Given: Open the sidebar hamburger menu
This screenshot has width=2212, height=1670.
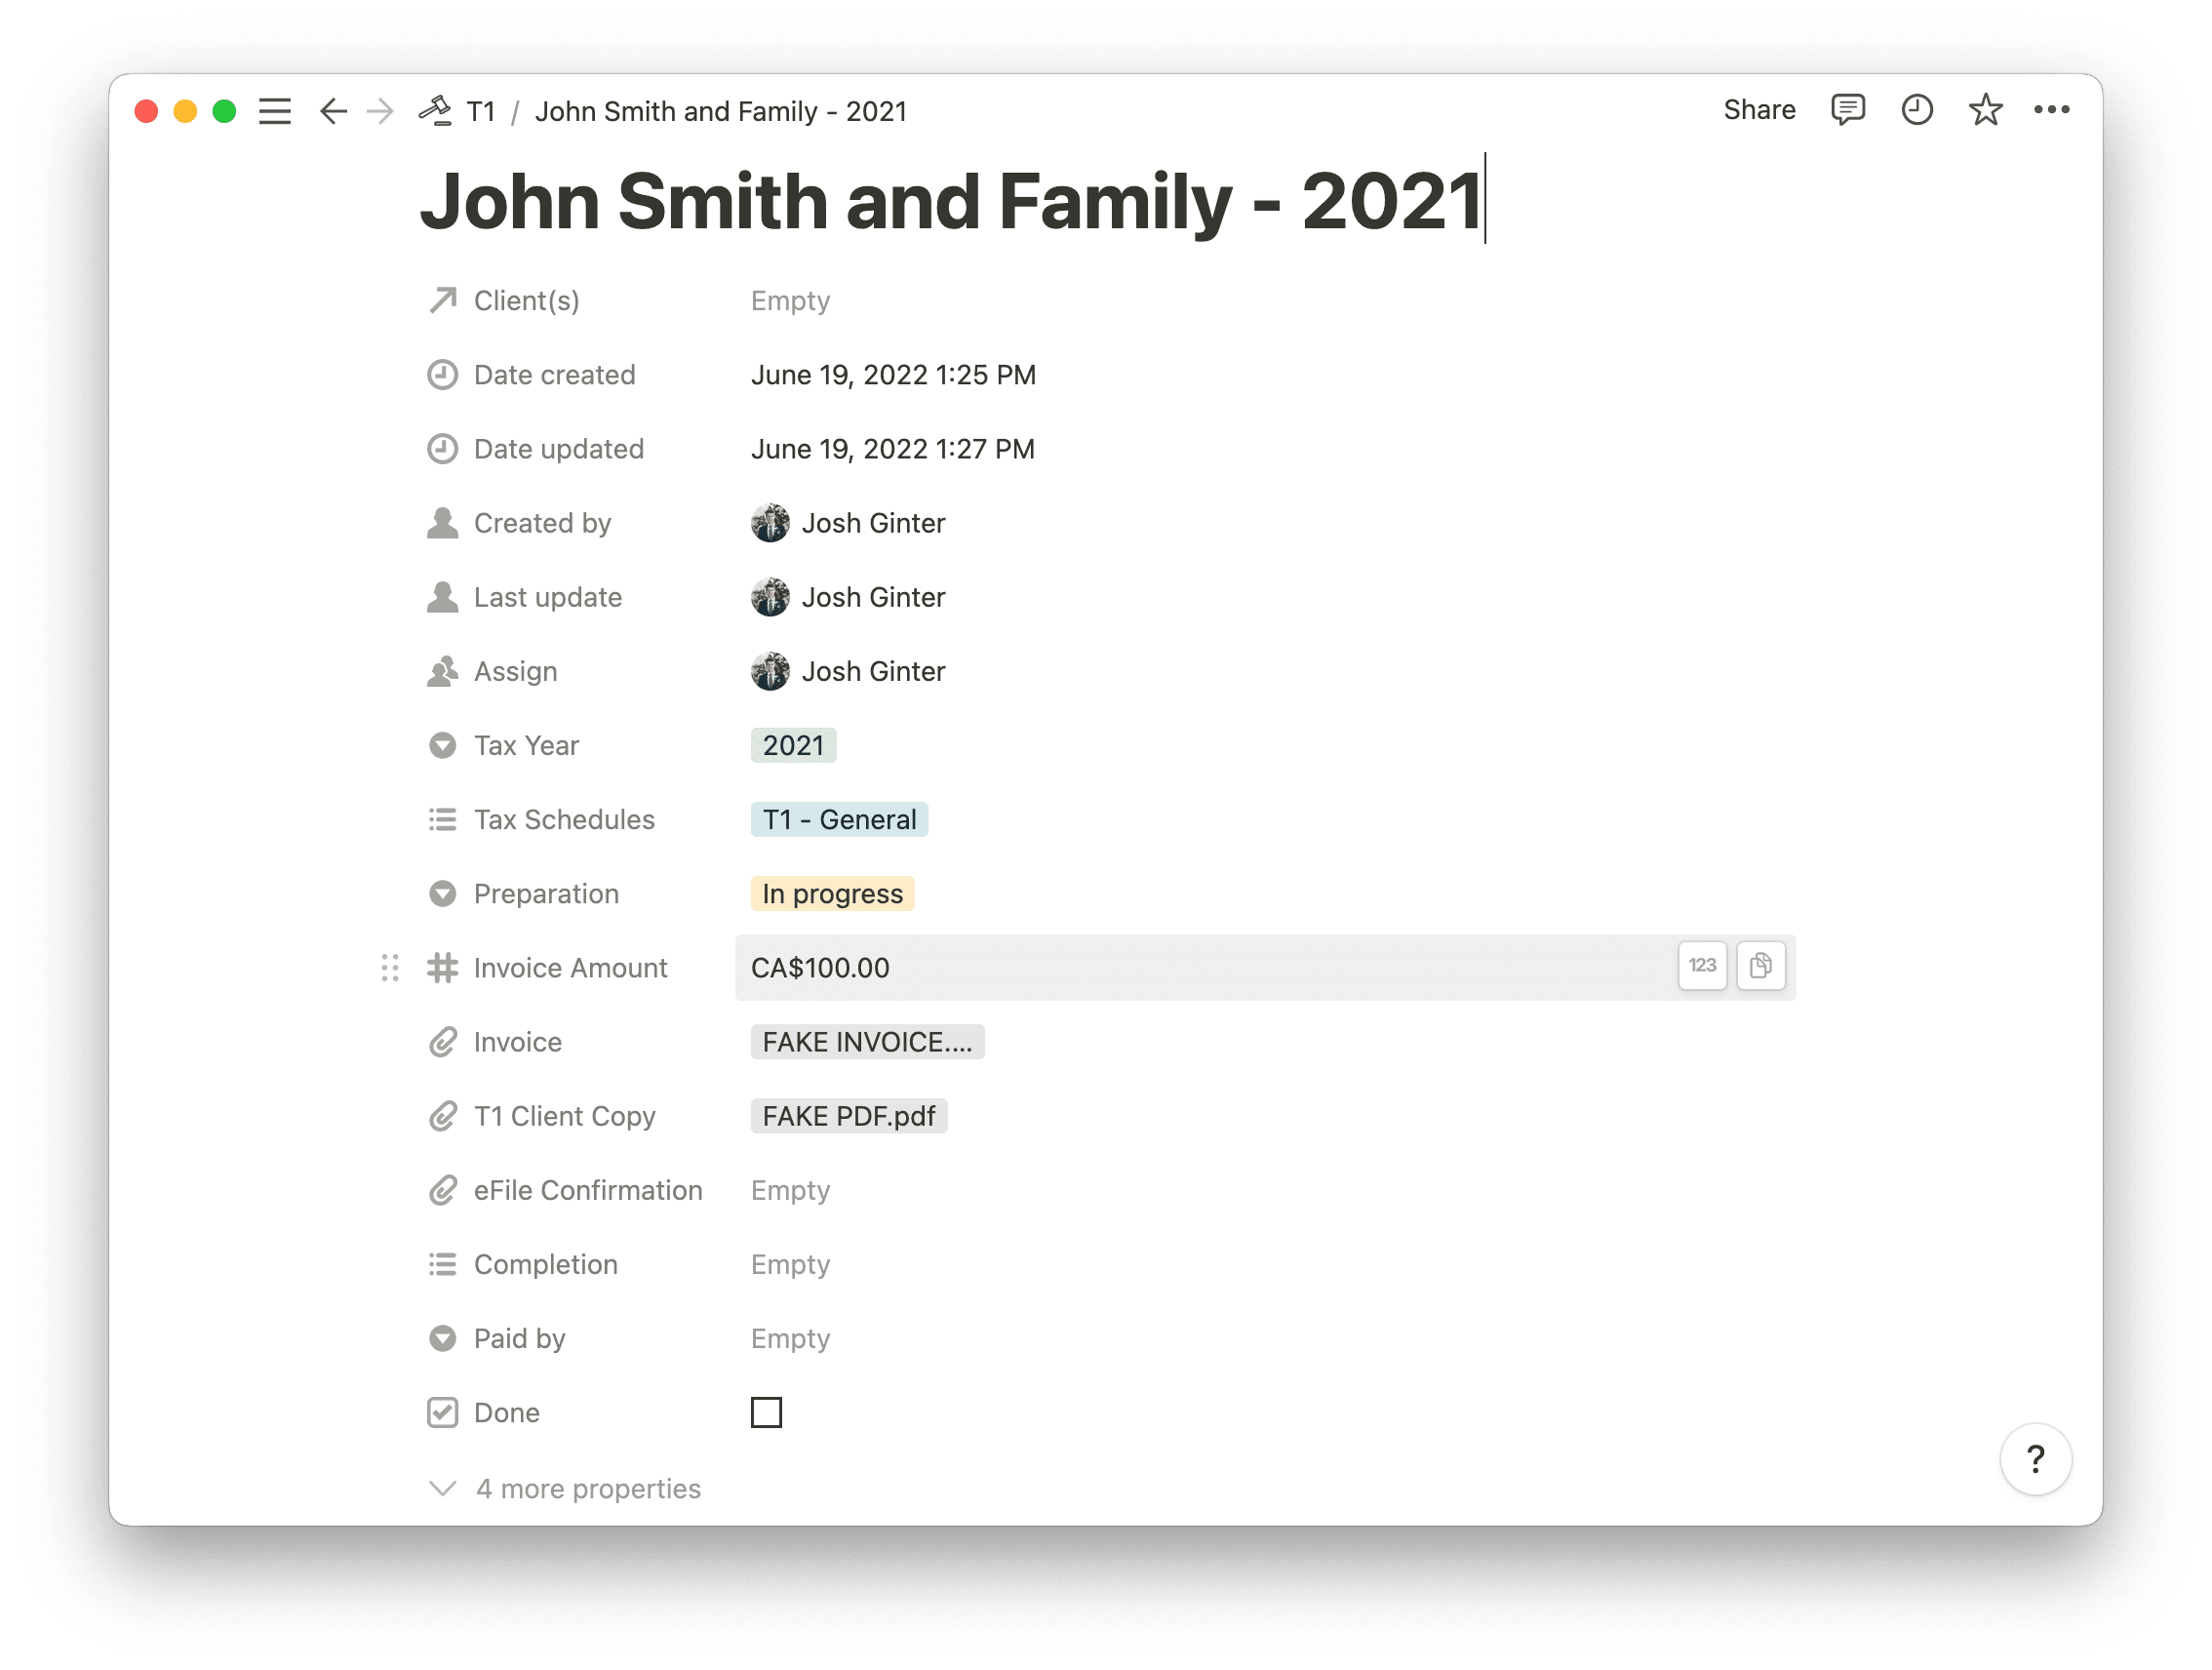Looking at the screenshot, I should click(275, 111).
